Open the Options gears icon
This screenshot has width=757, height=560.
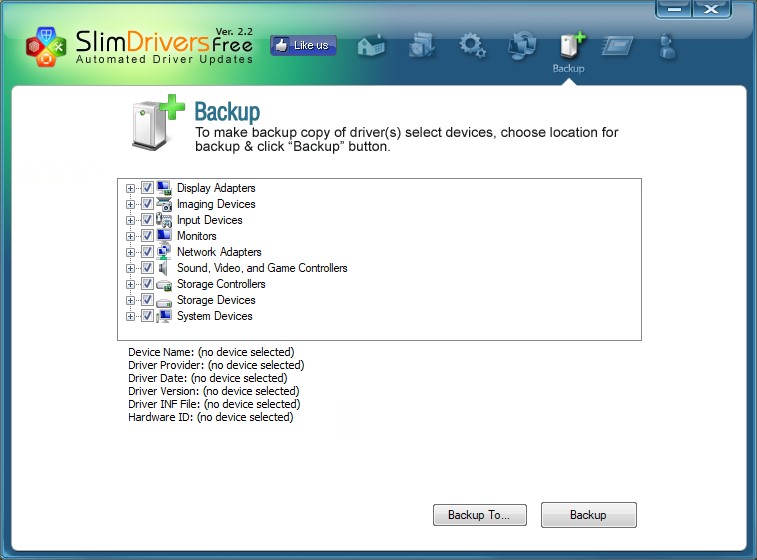472,46
